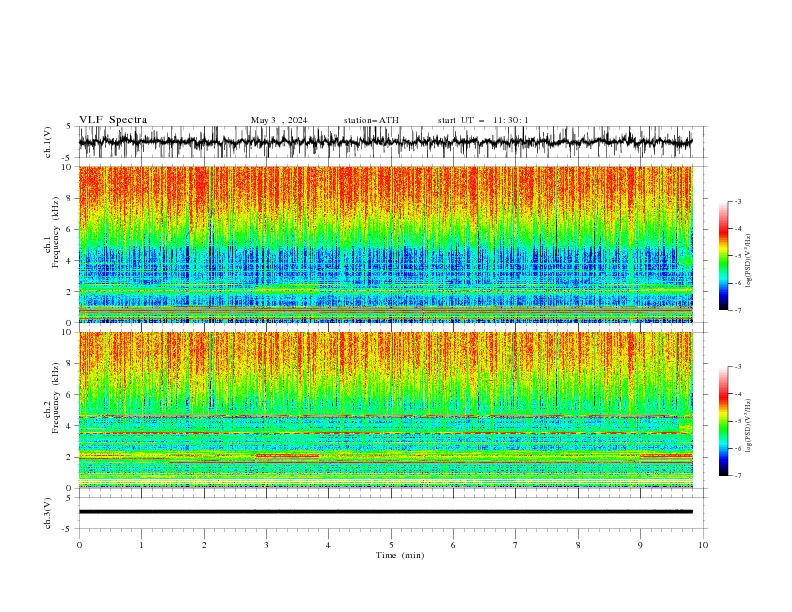Click the ch.1(V) waveform axis label
Screen dimensions: 792x612
coord(48,142)
